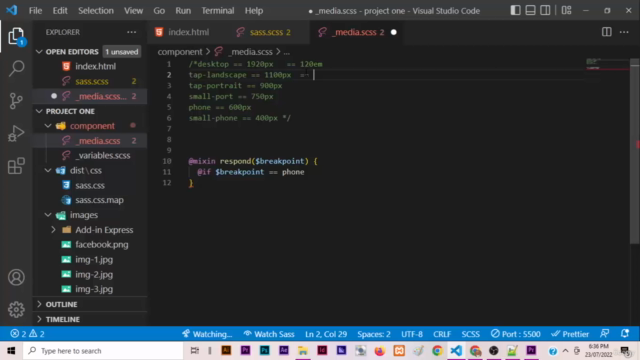
Task: Click the Watch Sass status bar button
Action: (x=269, y=334)
